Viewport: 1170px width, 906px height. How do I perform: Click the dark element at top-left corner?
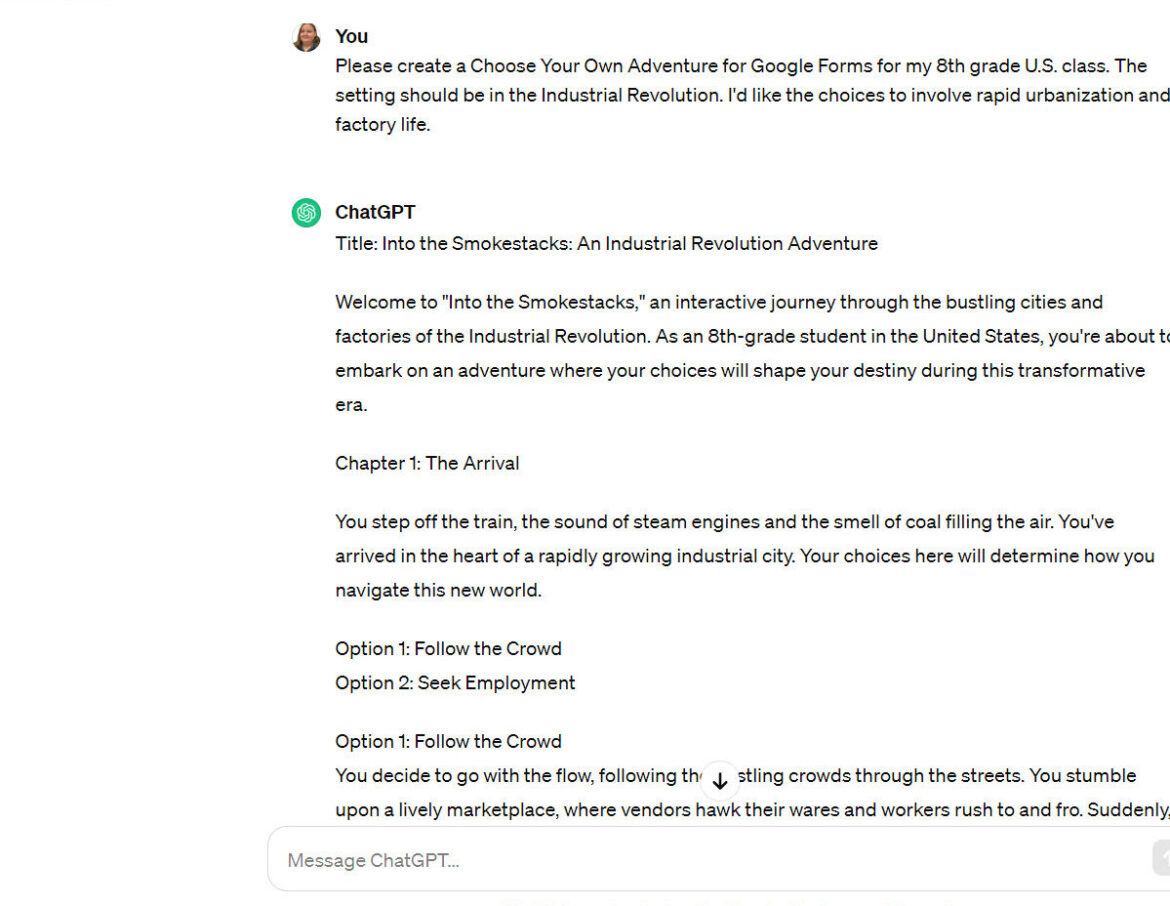click(x=30, y=4)
